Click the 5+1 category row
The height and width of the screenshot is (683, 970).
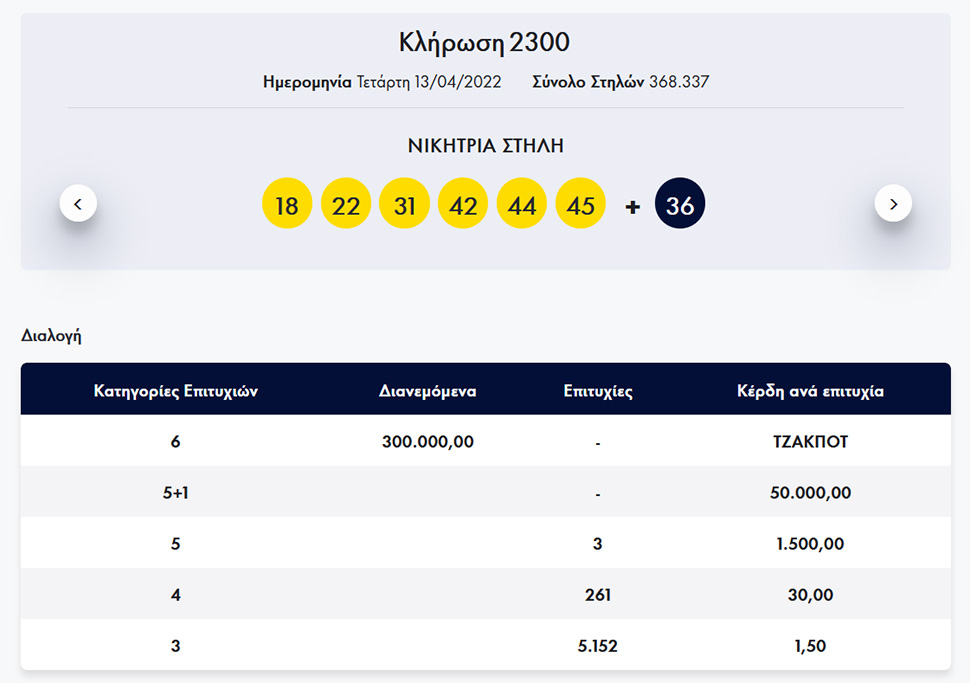pos(176,493)
